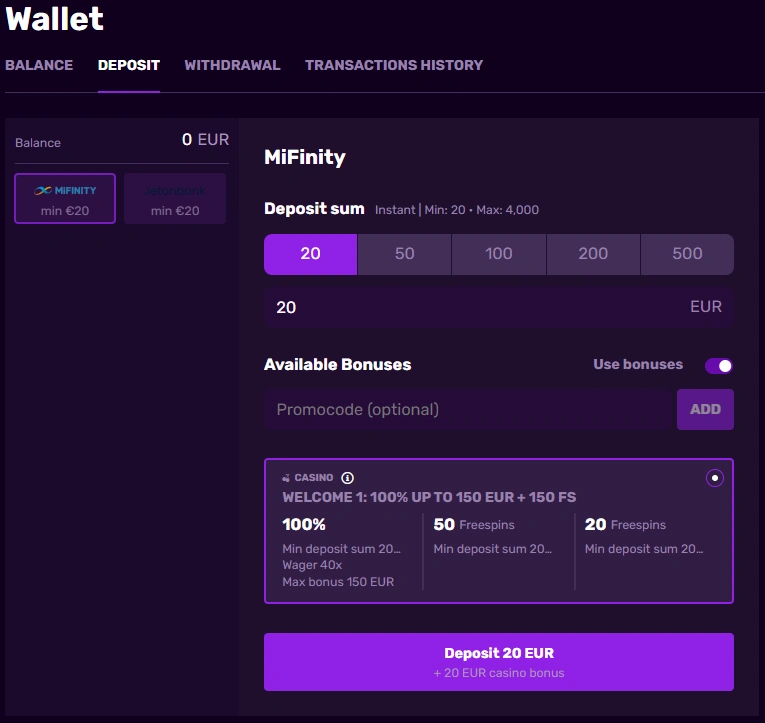Screen dimensions: 765x723
Task: Click the Deposit tab
Action: point(129,65)
